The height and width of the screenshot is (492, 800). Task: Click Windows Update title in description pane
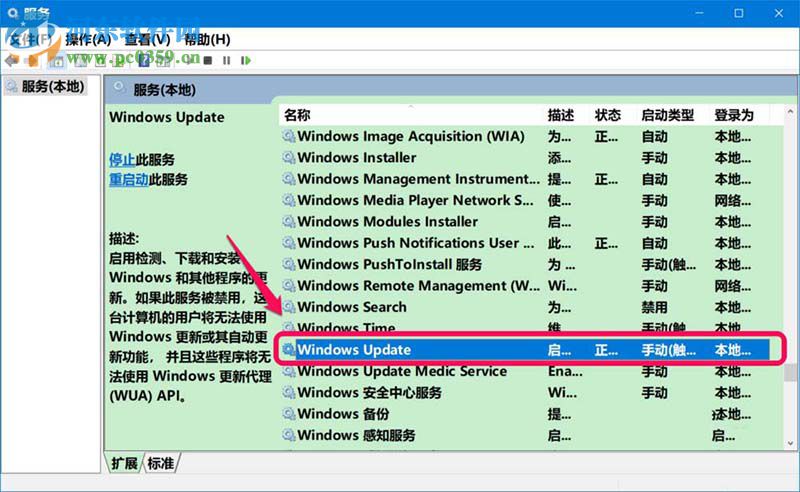[x=167, y=117]
